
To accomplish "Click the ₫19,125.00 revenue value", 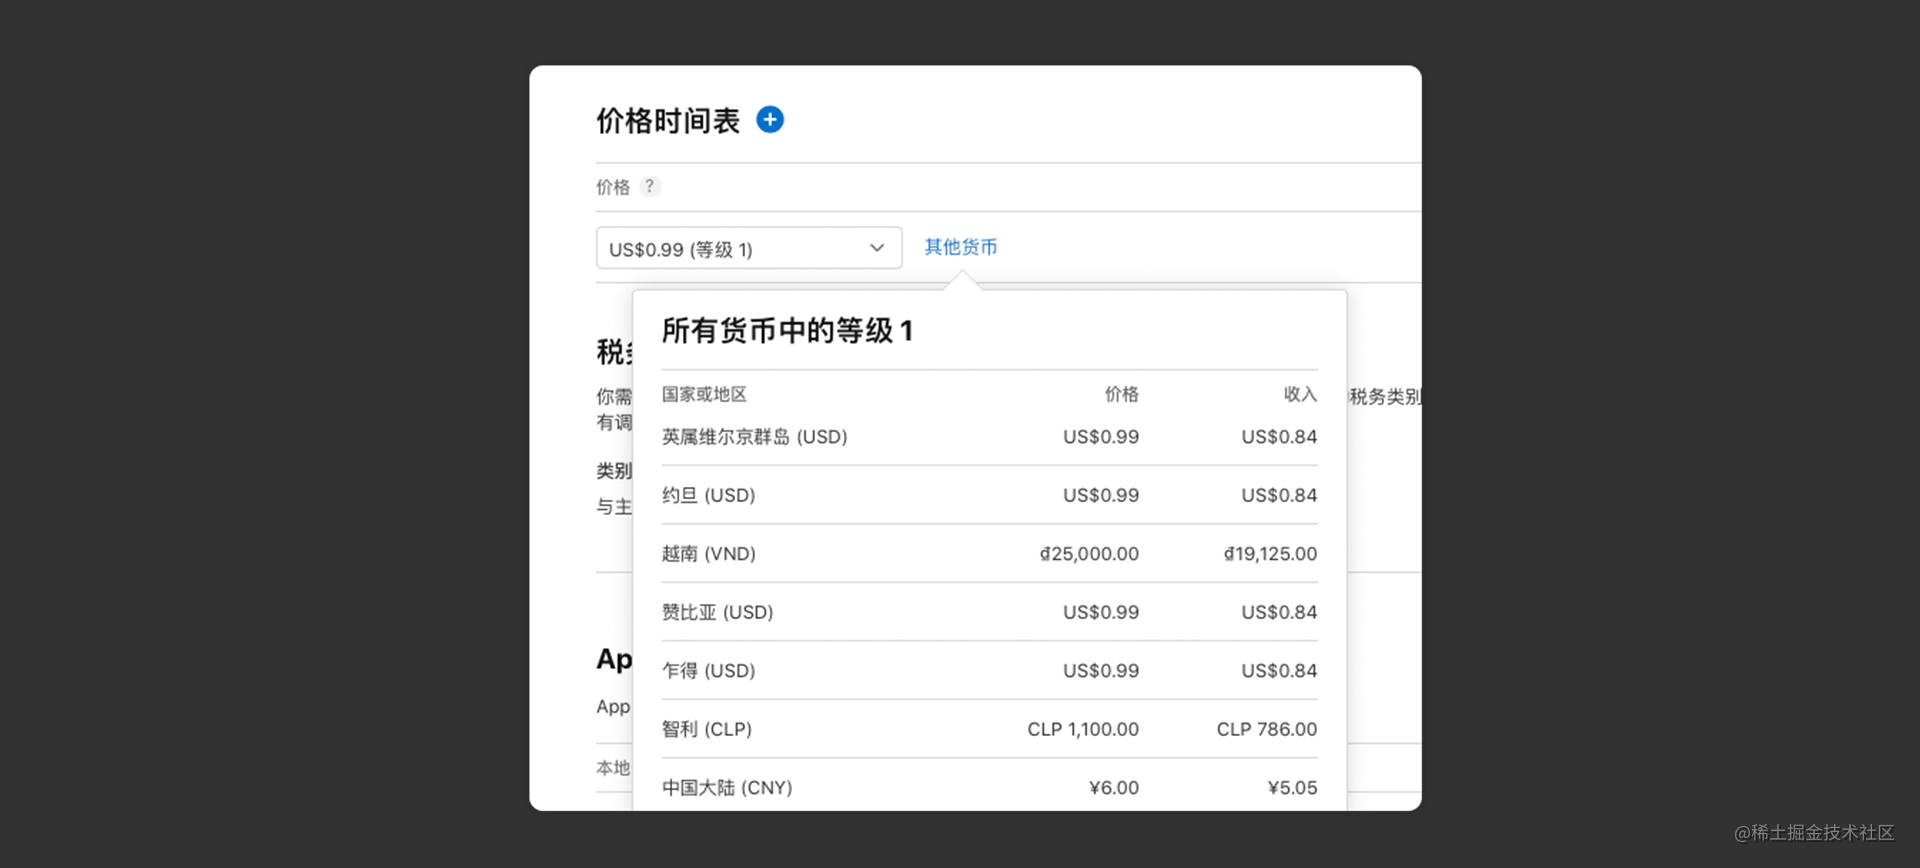I will pos(1270,554).
